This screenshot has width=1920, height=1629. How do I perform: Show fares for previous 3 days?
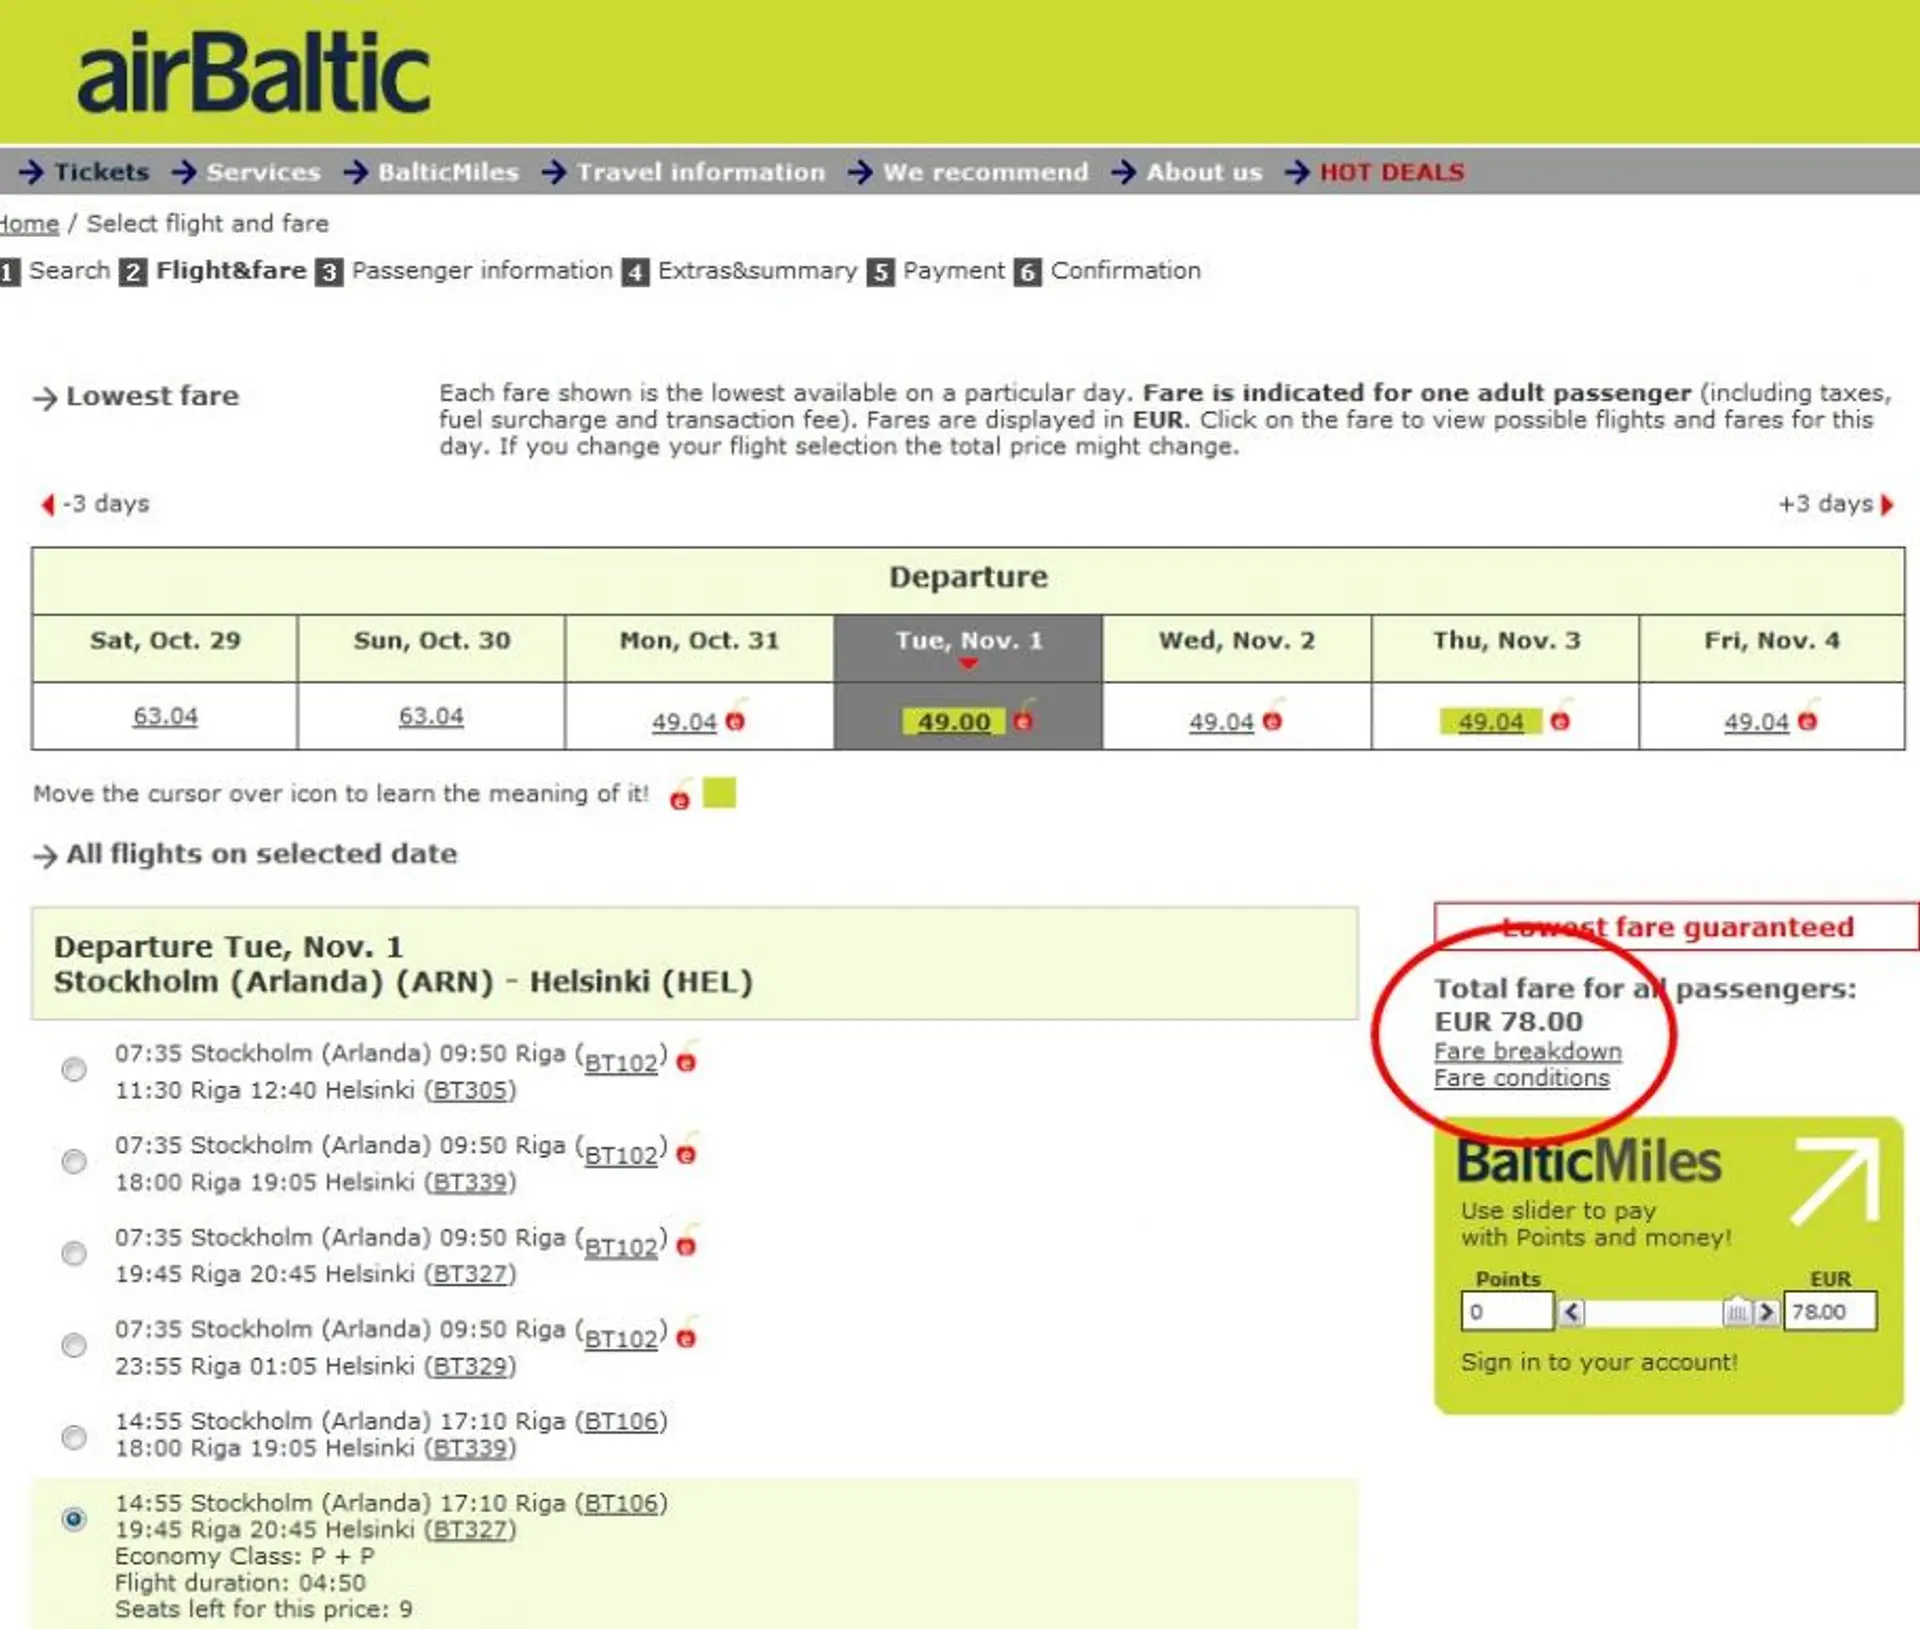(x=95, y=504)
